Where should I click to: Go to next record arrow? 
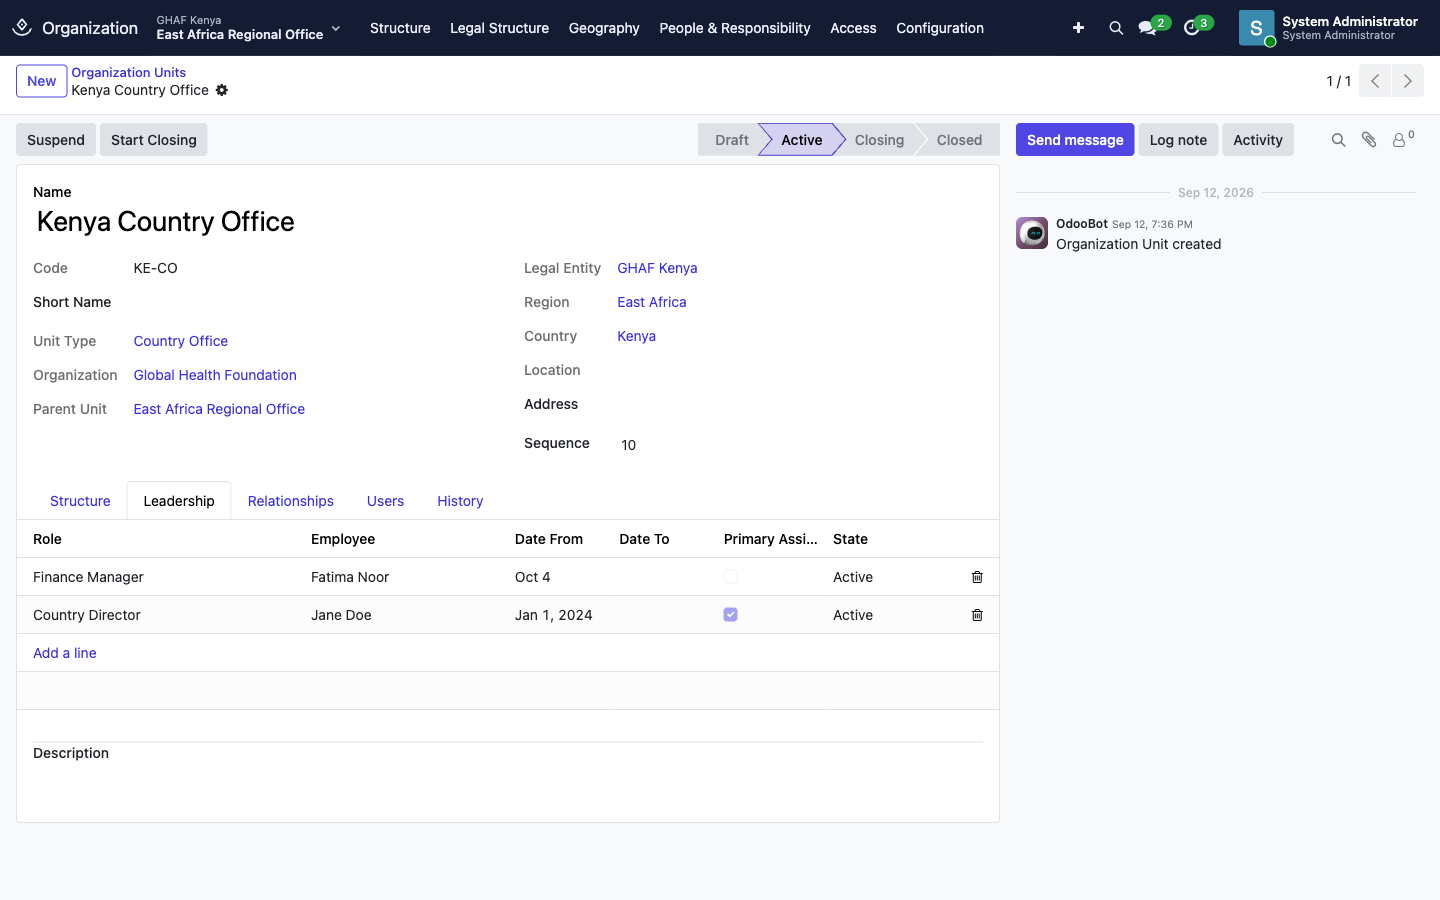coord(1408,81)
